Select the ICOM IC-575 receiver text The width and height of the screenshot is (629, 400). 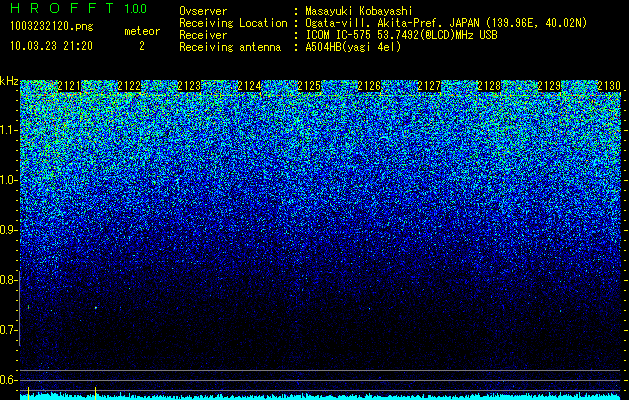pos(401,35)
